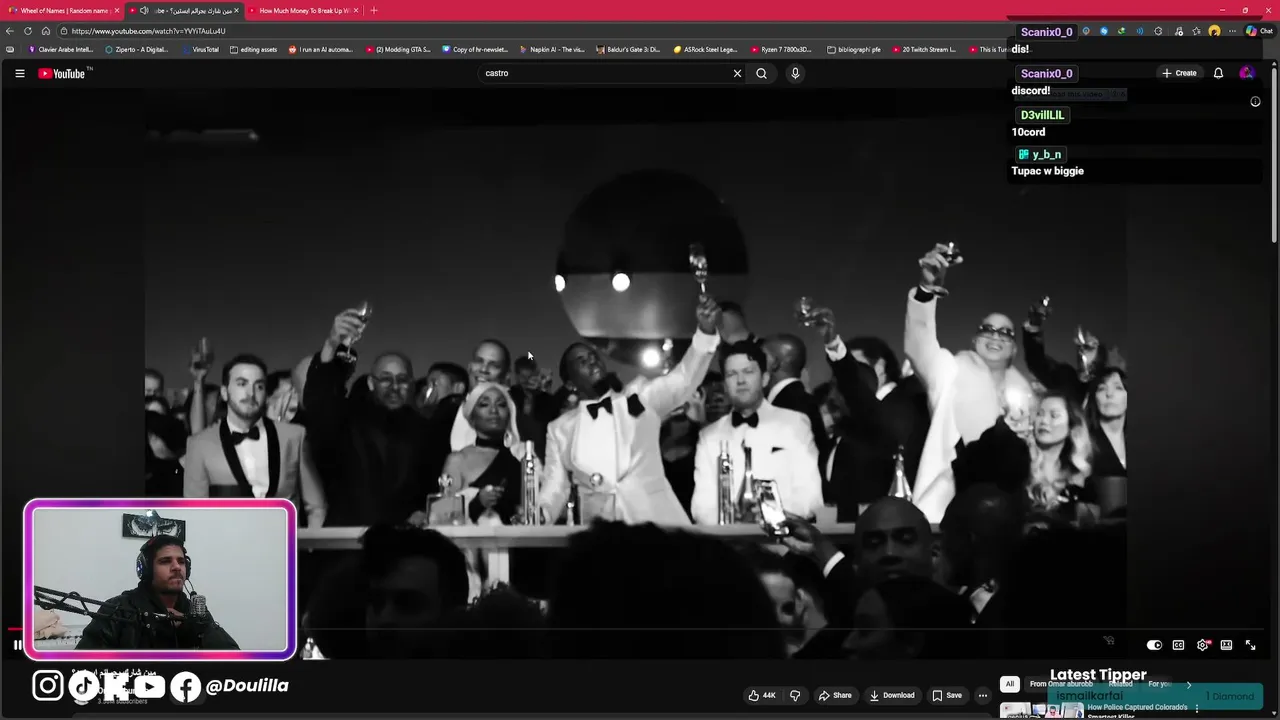The image size is (1280, 720).
Task: Select the 'All' filter chip
Action: pos(1010,684)
